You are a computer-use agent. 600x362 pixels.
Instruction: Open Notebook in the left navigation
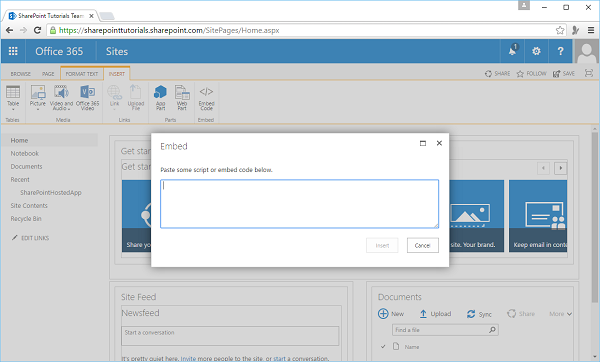pos(24,153)
